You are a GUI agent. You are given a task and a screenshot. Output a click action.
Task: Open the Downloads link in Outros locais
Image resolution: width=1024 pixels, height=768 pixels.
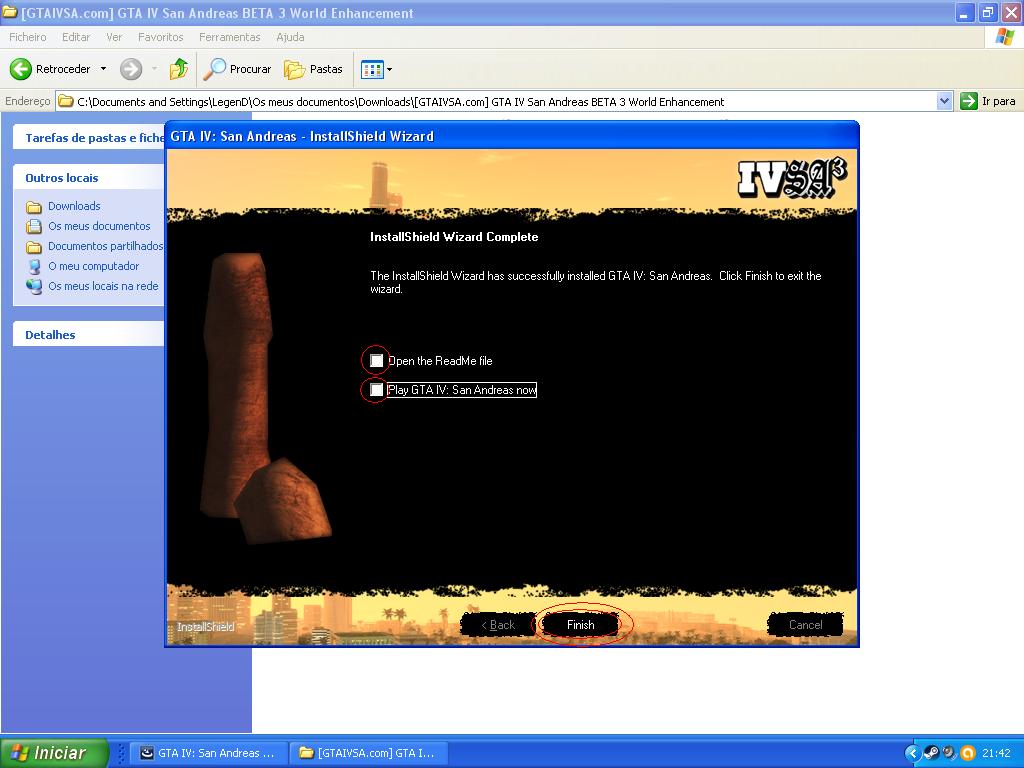(x=74, y=206)
